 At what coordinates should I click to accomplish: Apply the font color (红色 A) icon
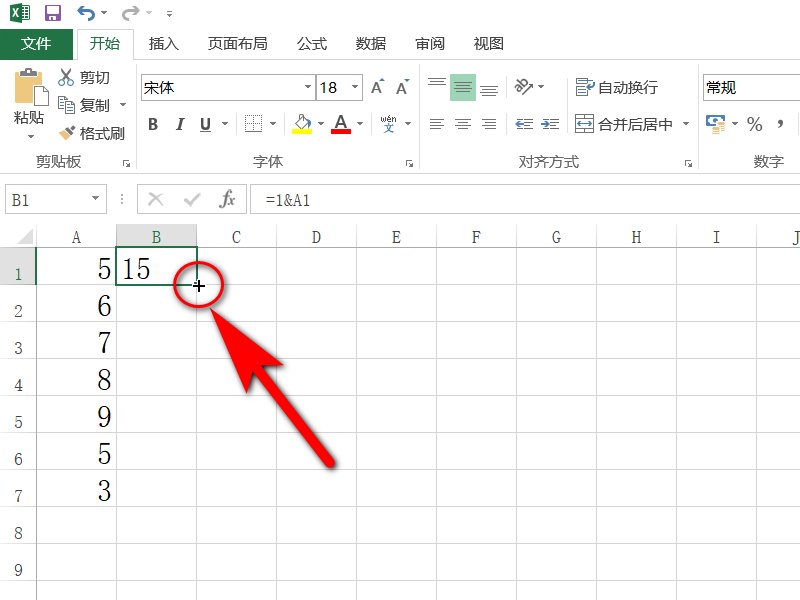tap(339, 123)
